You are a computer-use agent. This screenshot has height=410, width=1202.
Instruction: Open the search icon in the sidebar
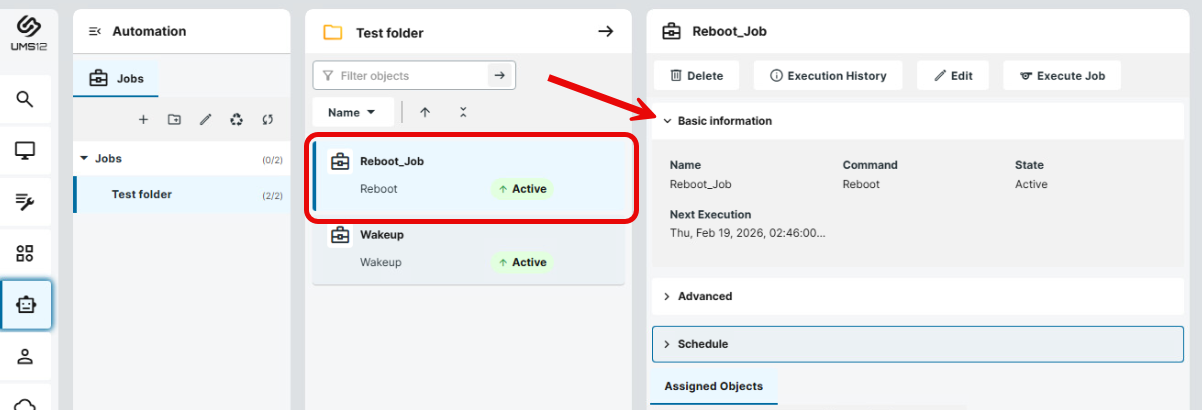[x=25, y=98]
